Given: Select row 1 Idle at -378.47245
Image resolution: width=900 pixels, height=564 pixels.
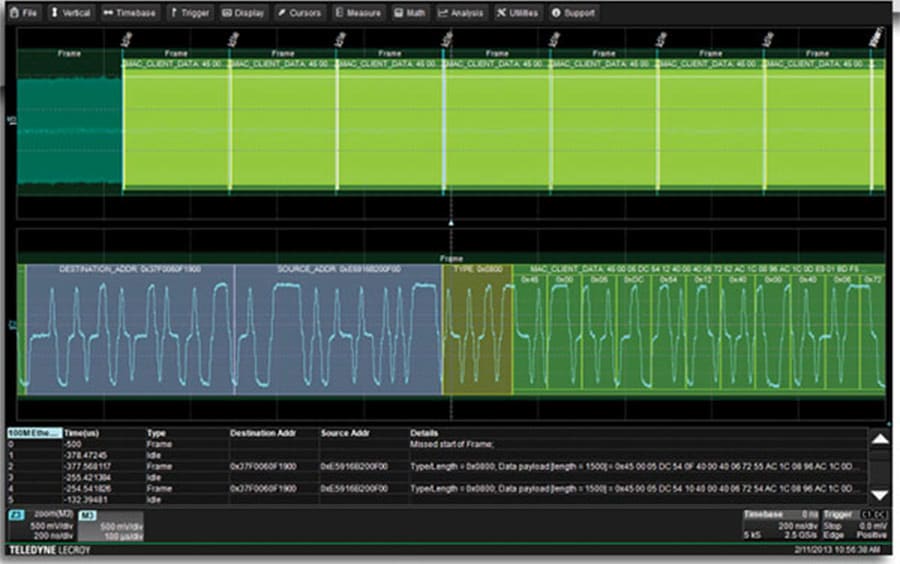Looking at the screenshot, I should [x=436, y=455].
